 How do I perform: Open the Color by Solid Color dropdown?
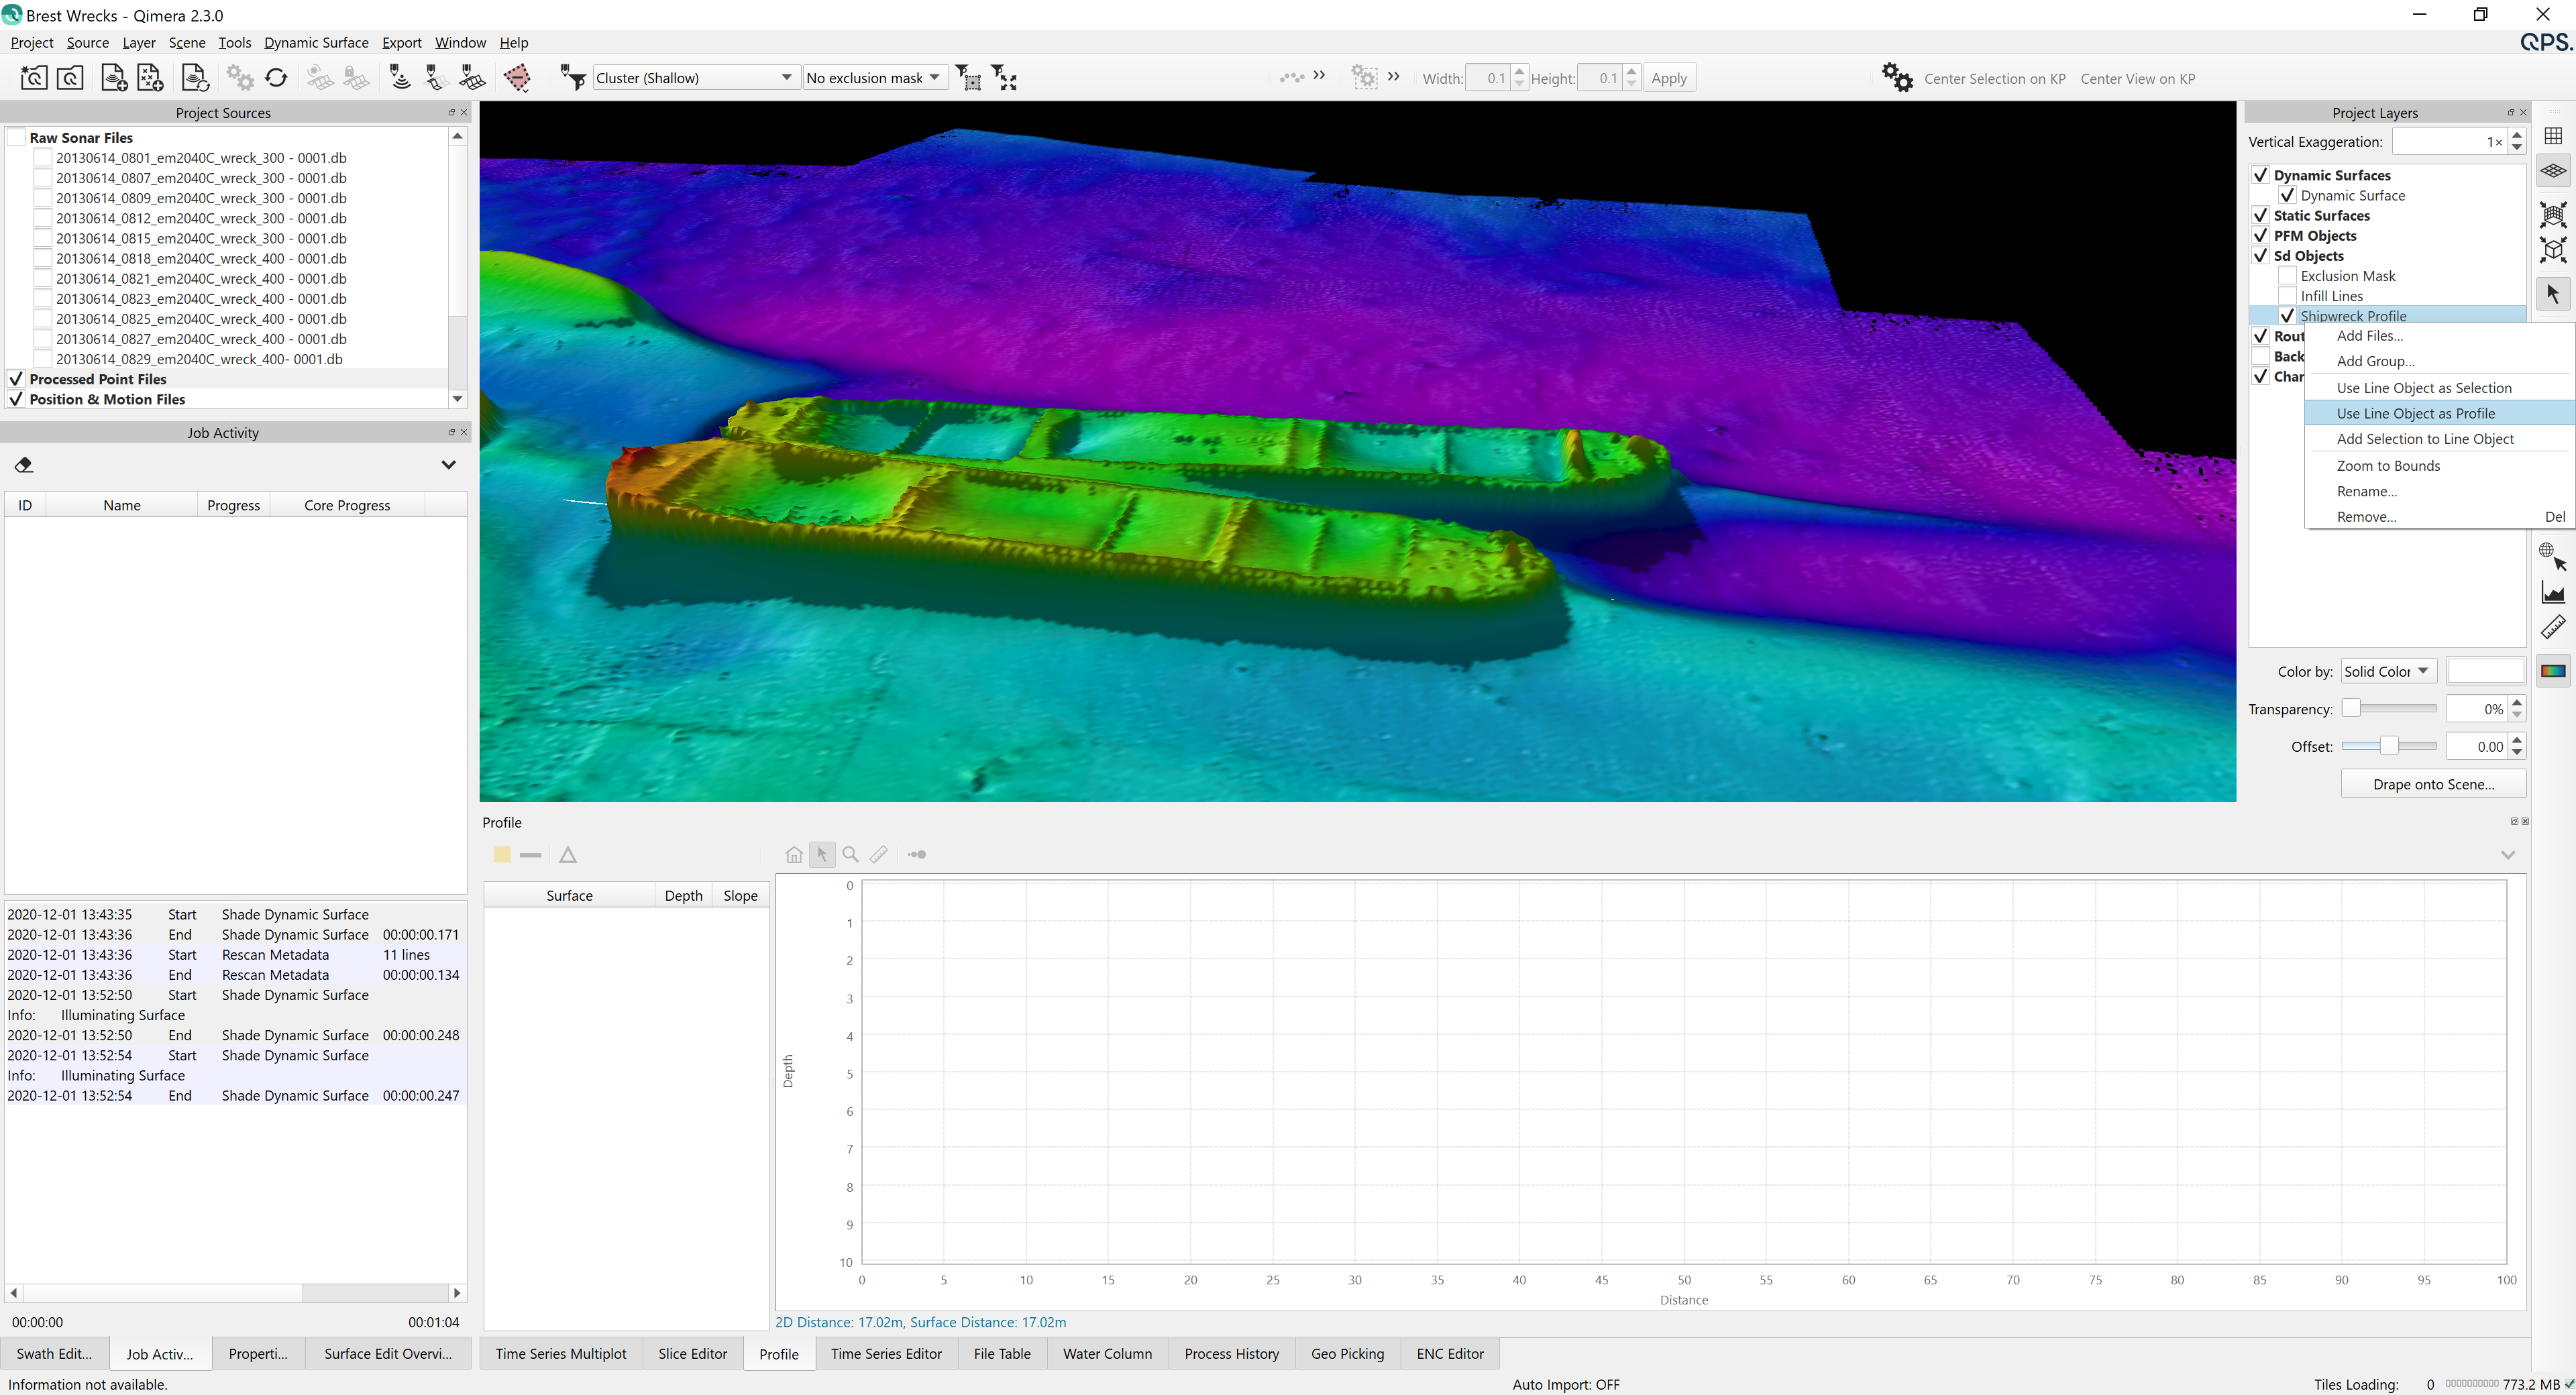2386,672
